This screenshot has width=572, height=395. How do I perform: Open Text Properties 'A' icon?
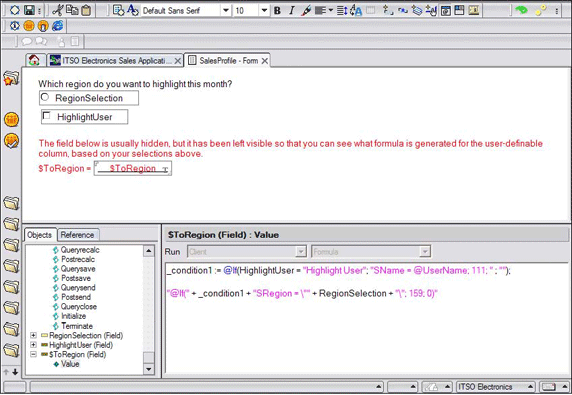pyautogui.click(x=133, y=10)
